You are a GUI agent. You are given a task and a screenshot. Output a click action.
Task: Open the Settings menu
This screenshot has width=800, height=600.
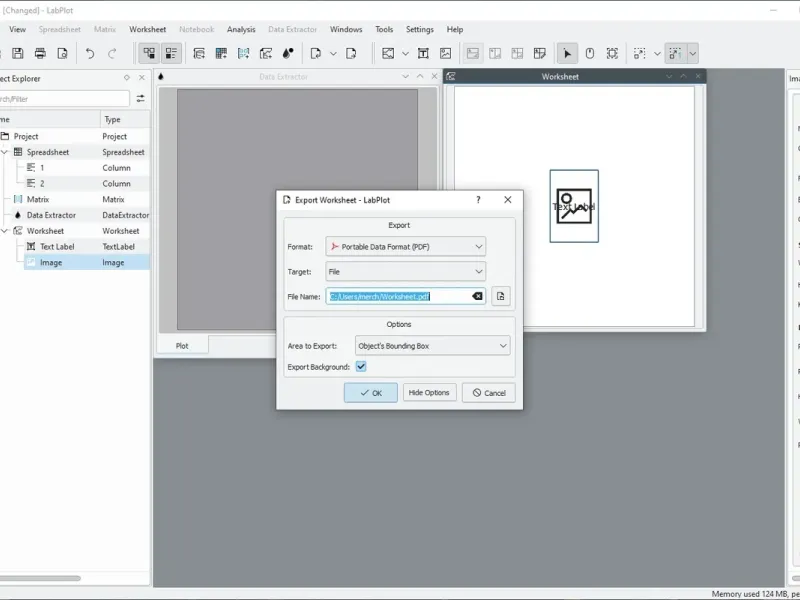[420, 30]
